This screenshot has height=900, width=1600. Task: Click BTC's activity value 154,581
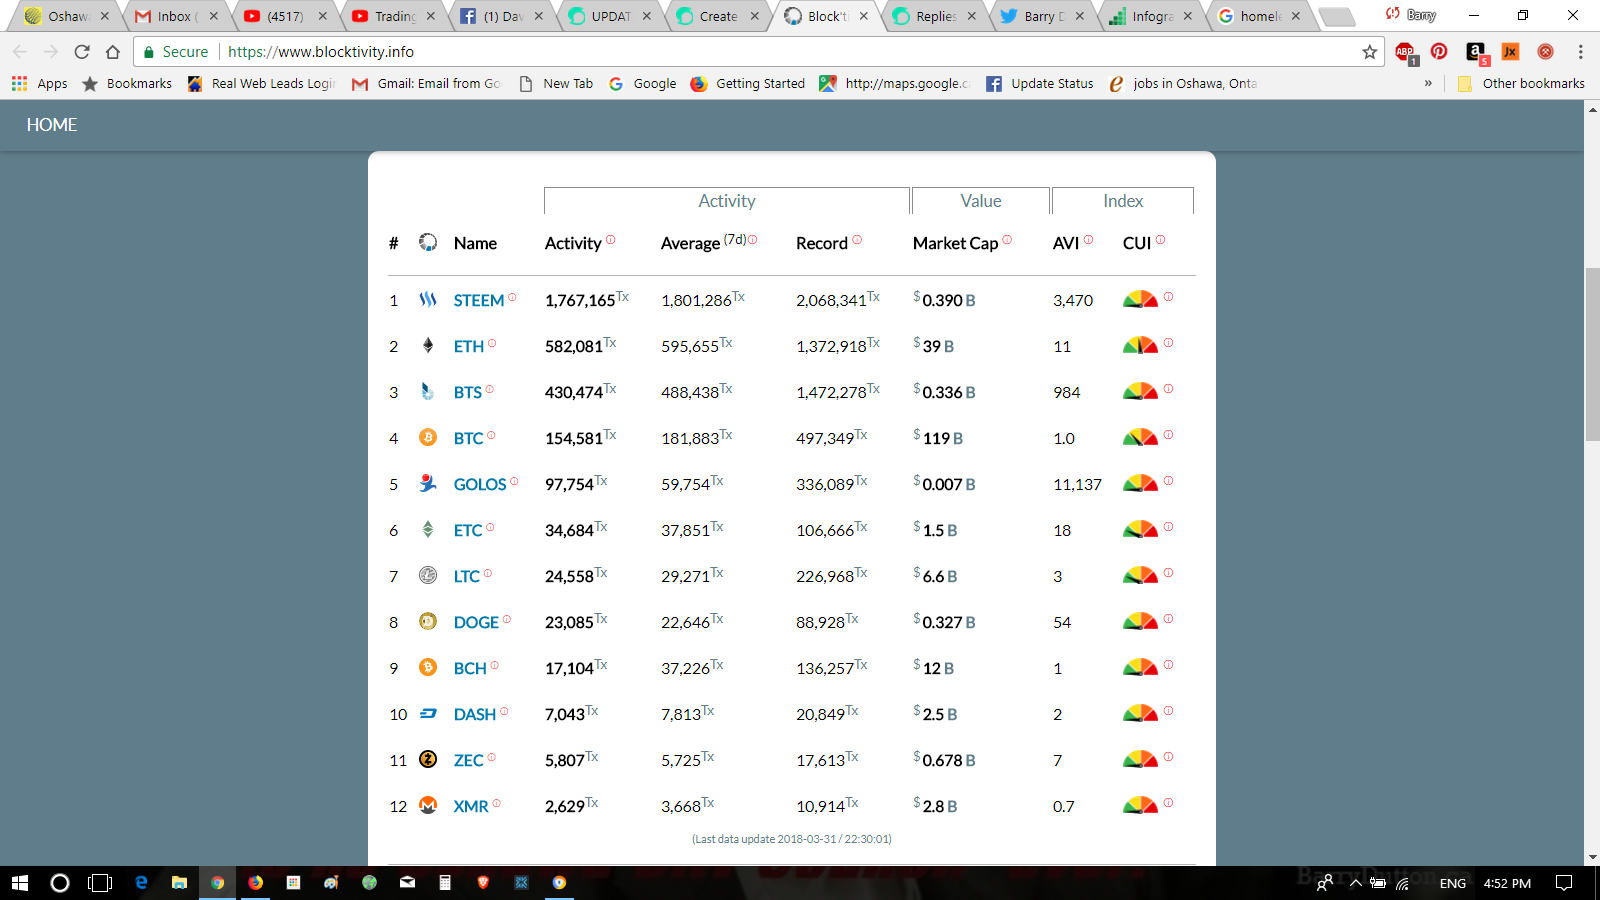574,438
